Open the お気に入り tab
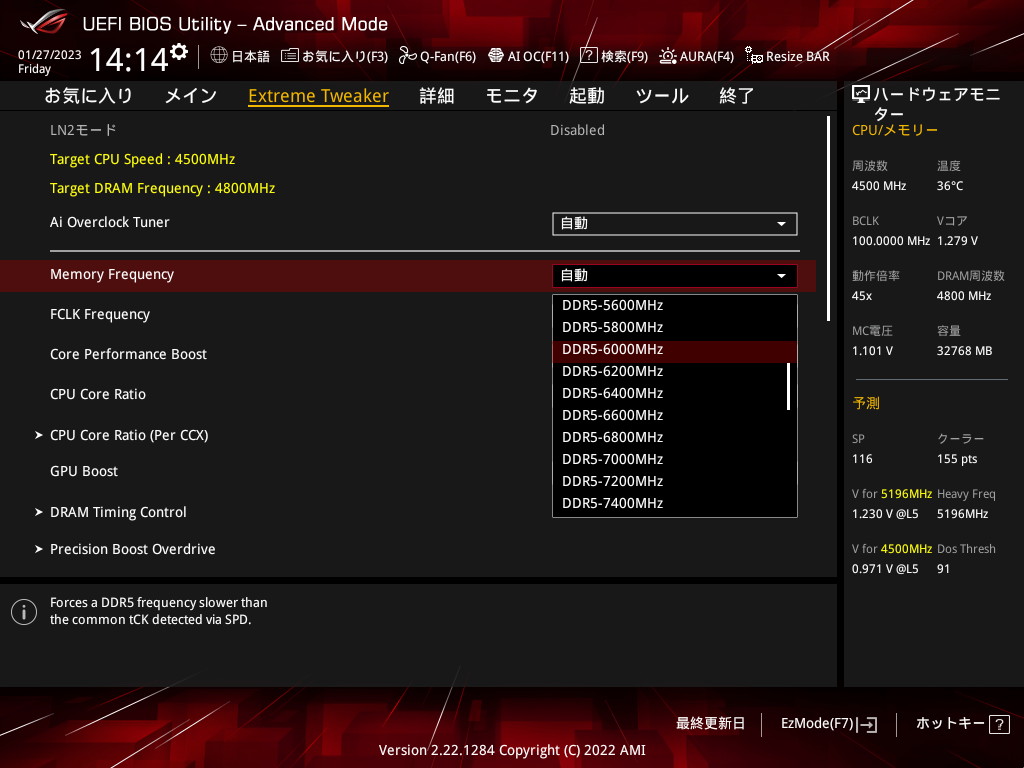 click(x=88, y=96)
